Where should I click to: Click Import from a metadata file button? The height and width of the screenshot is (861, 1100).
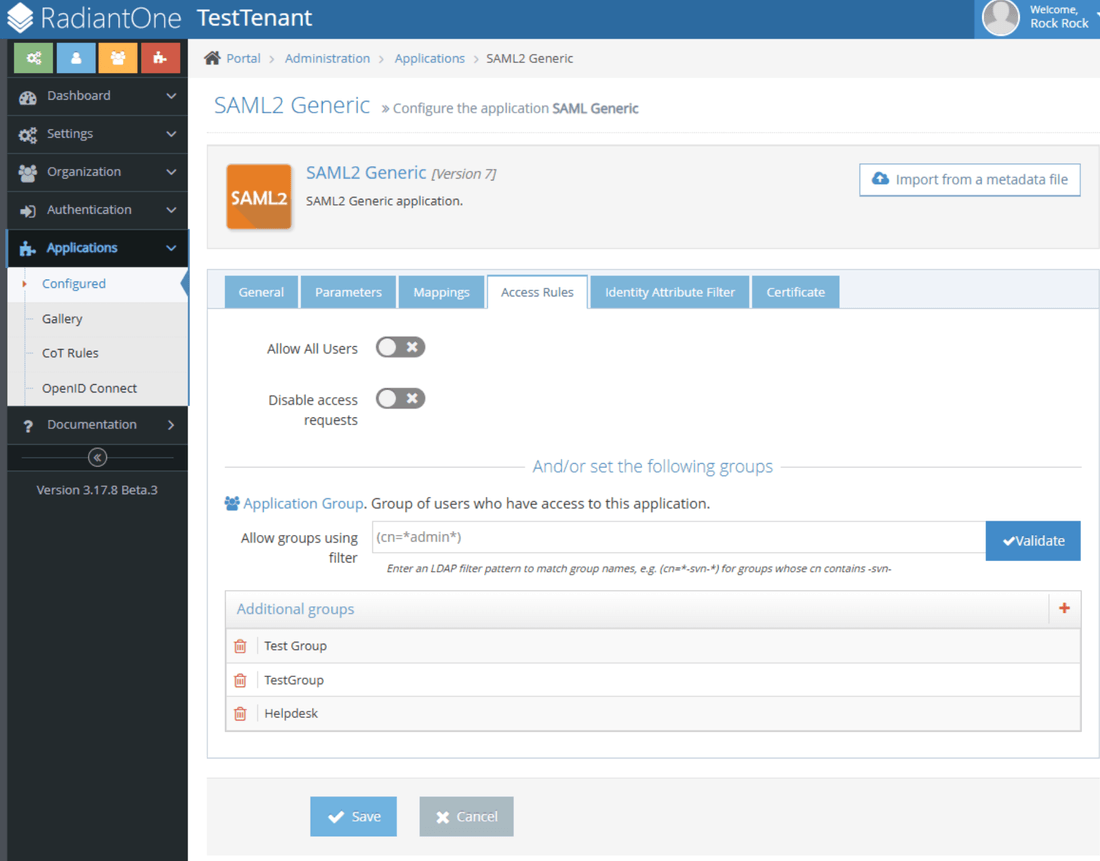tap(970, 180)
